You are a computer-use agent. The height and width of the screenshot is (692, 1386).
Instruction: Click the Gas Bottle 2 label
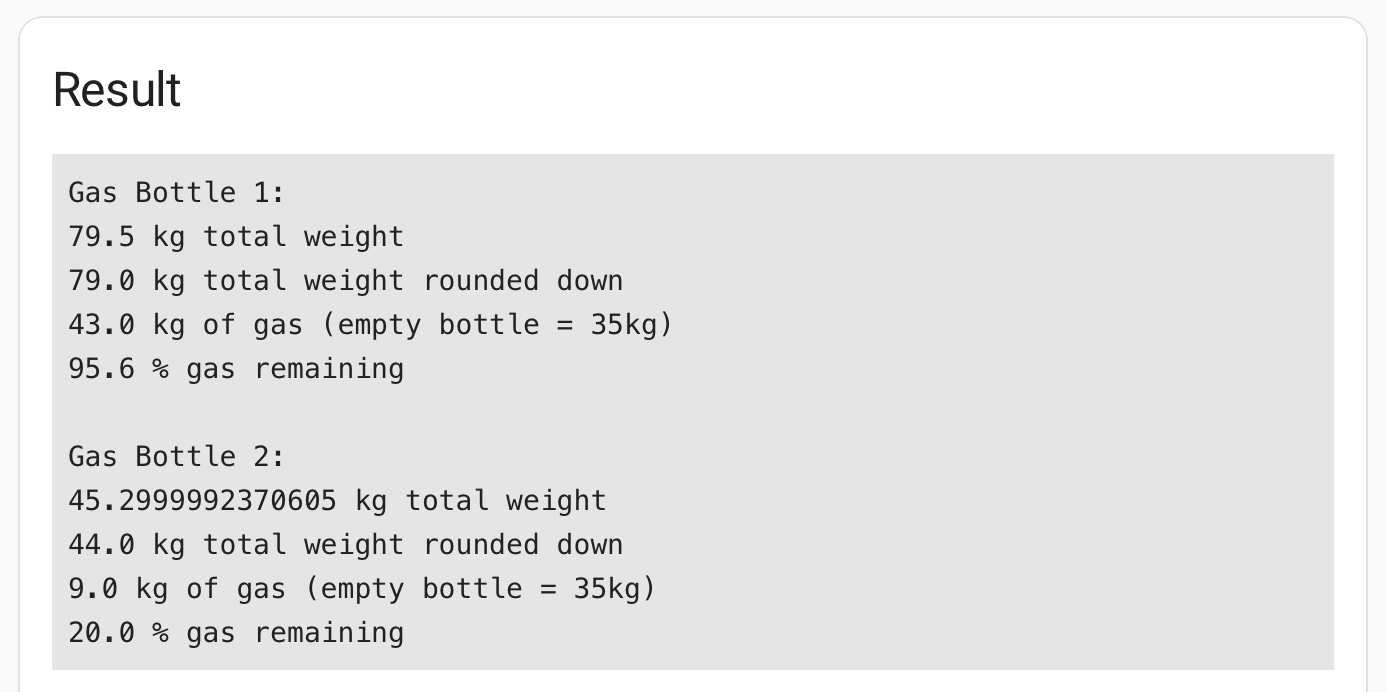click(x=177, y=456)
